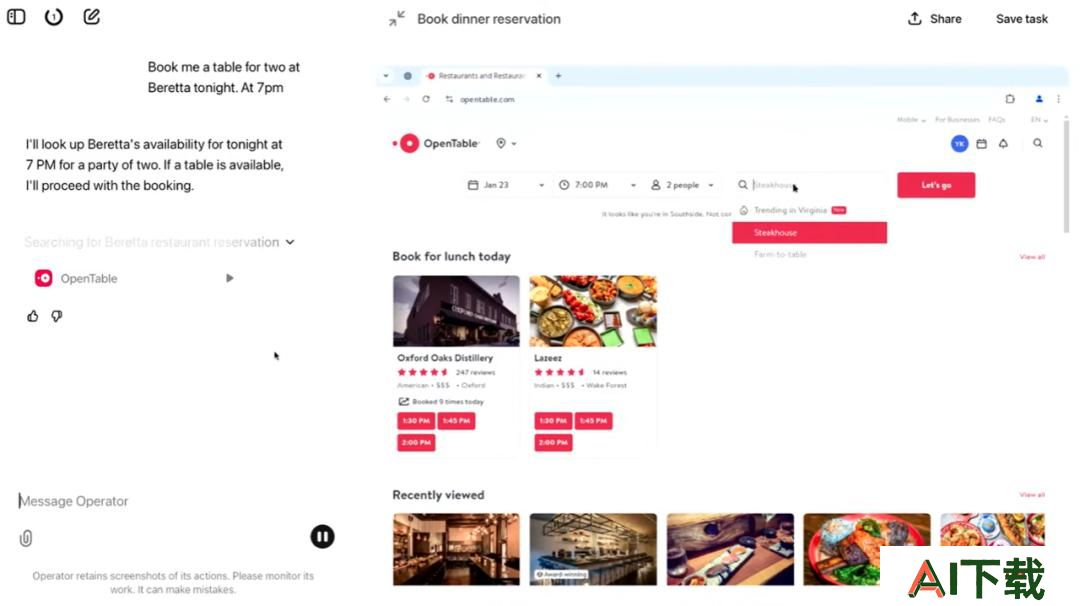Book 2:00 PM at Lazeez
Viewport: 1080px width, 606px height.
(x=553, y=442)
